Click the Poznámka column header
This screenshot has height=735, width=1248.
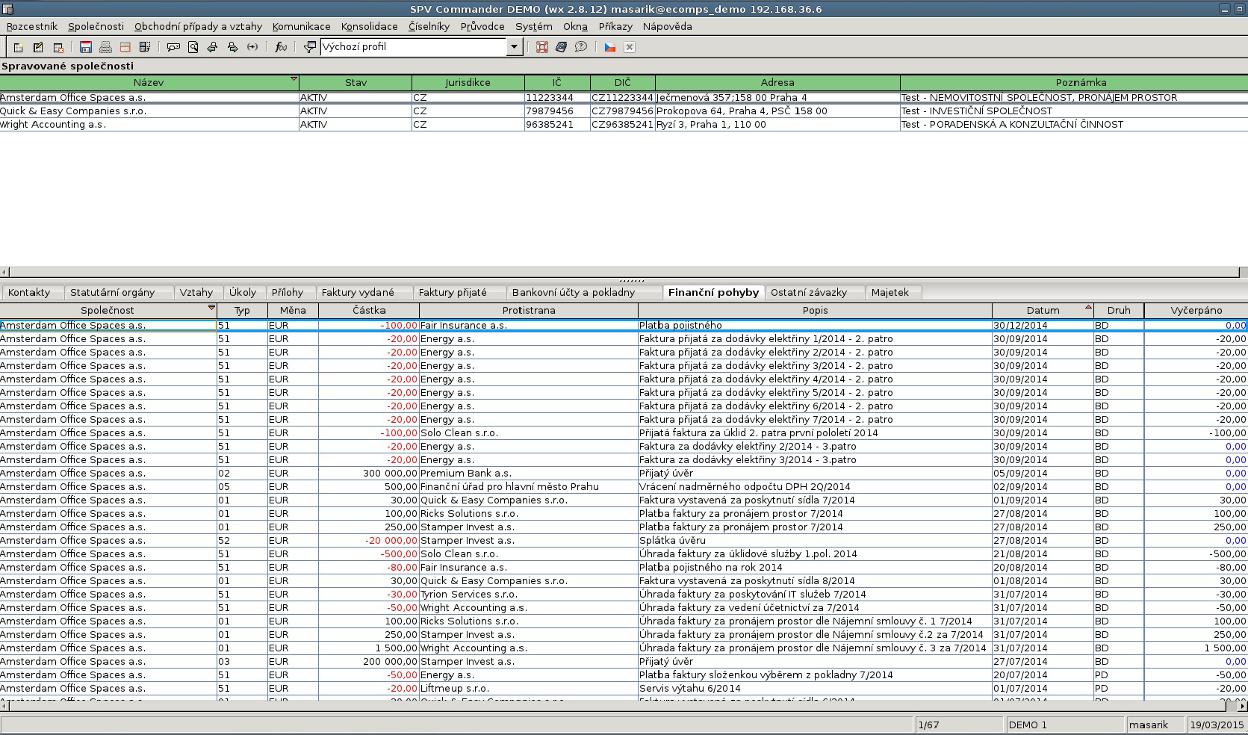point(1080,82)
